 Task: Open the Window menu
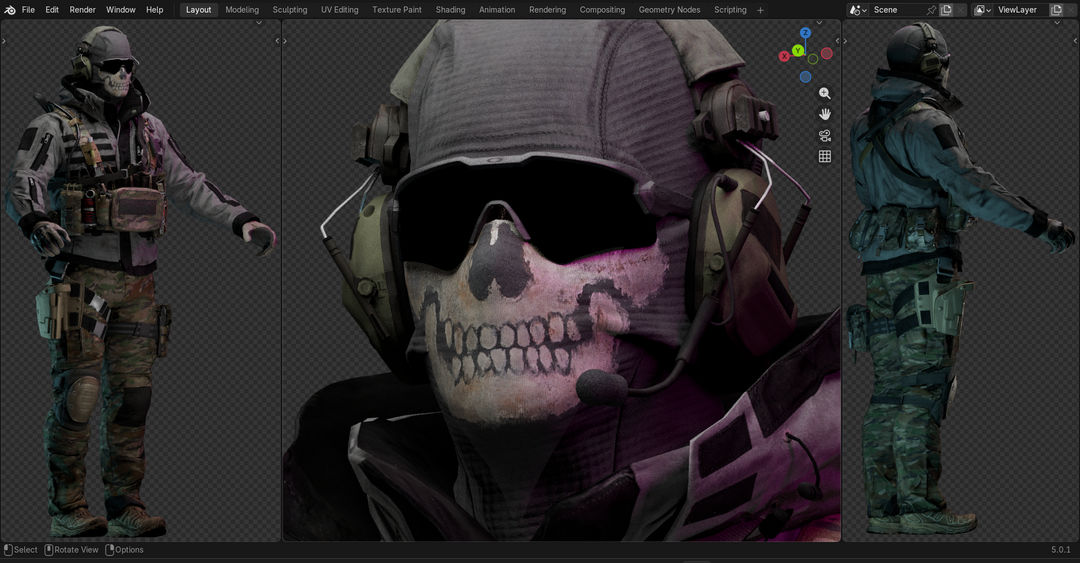[121, 10]
